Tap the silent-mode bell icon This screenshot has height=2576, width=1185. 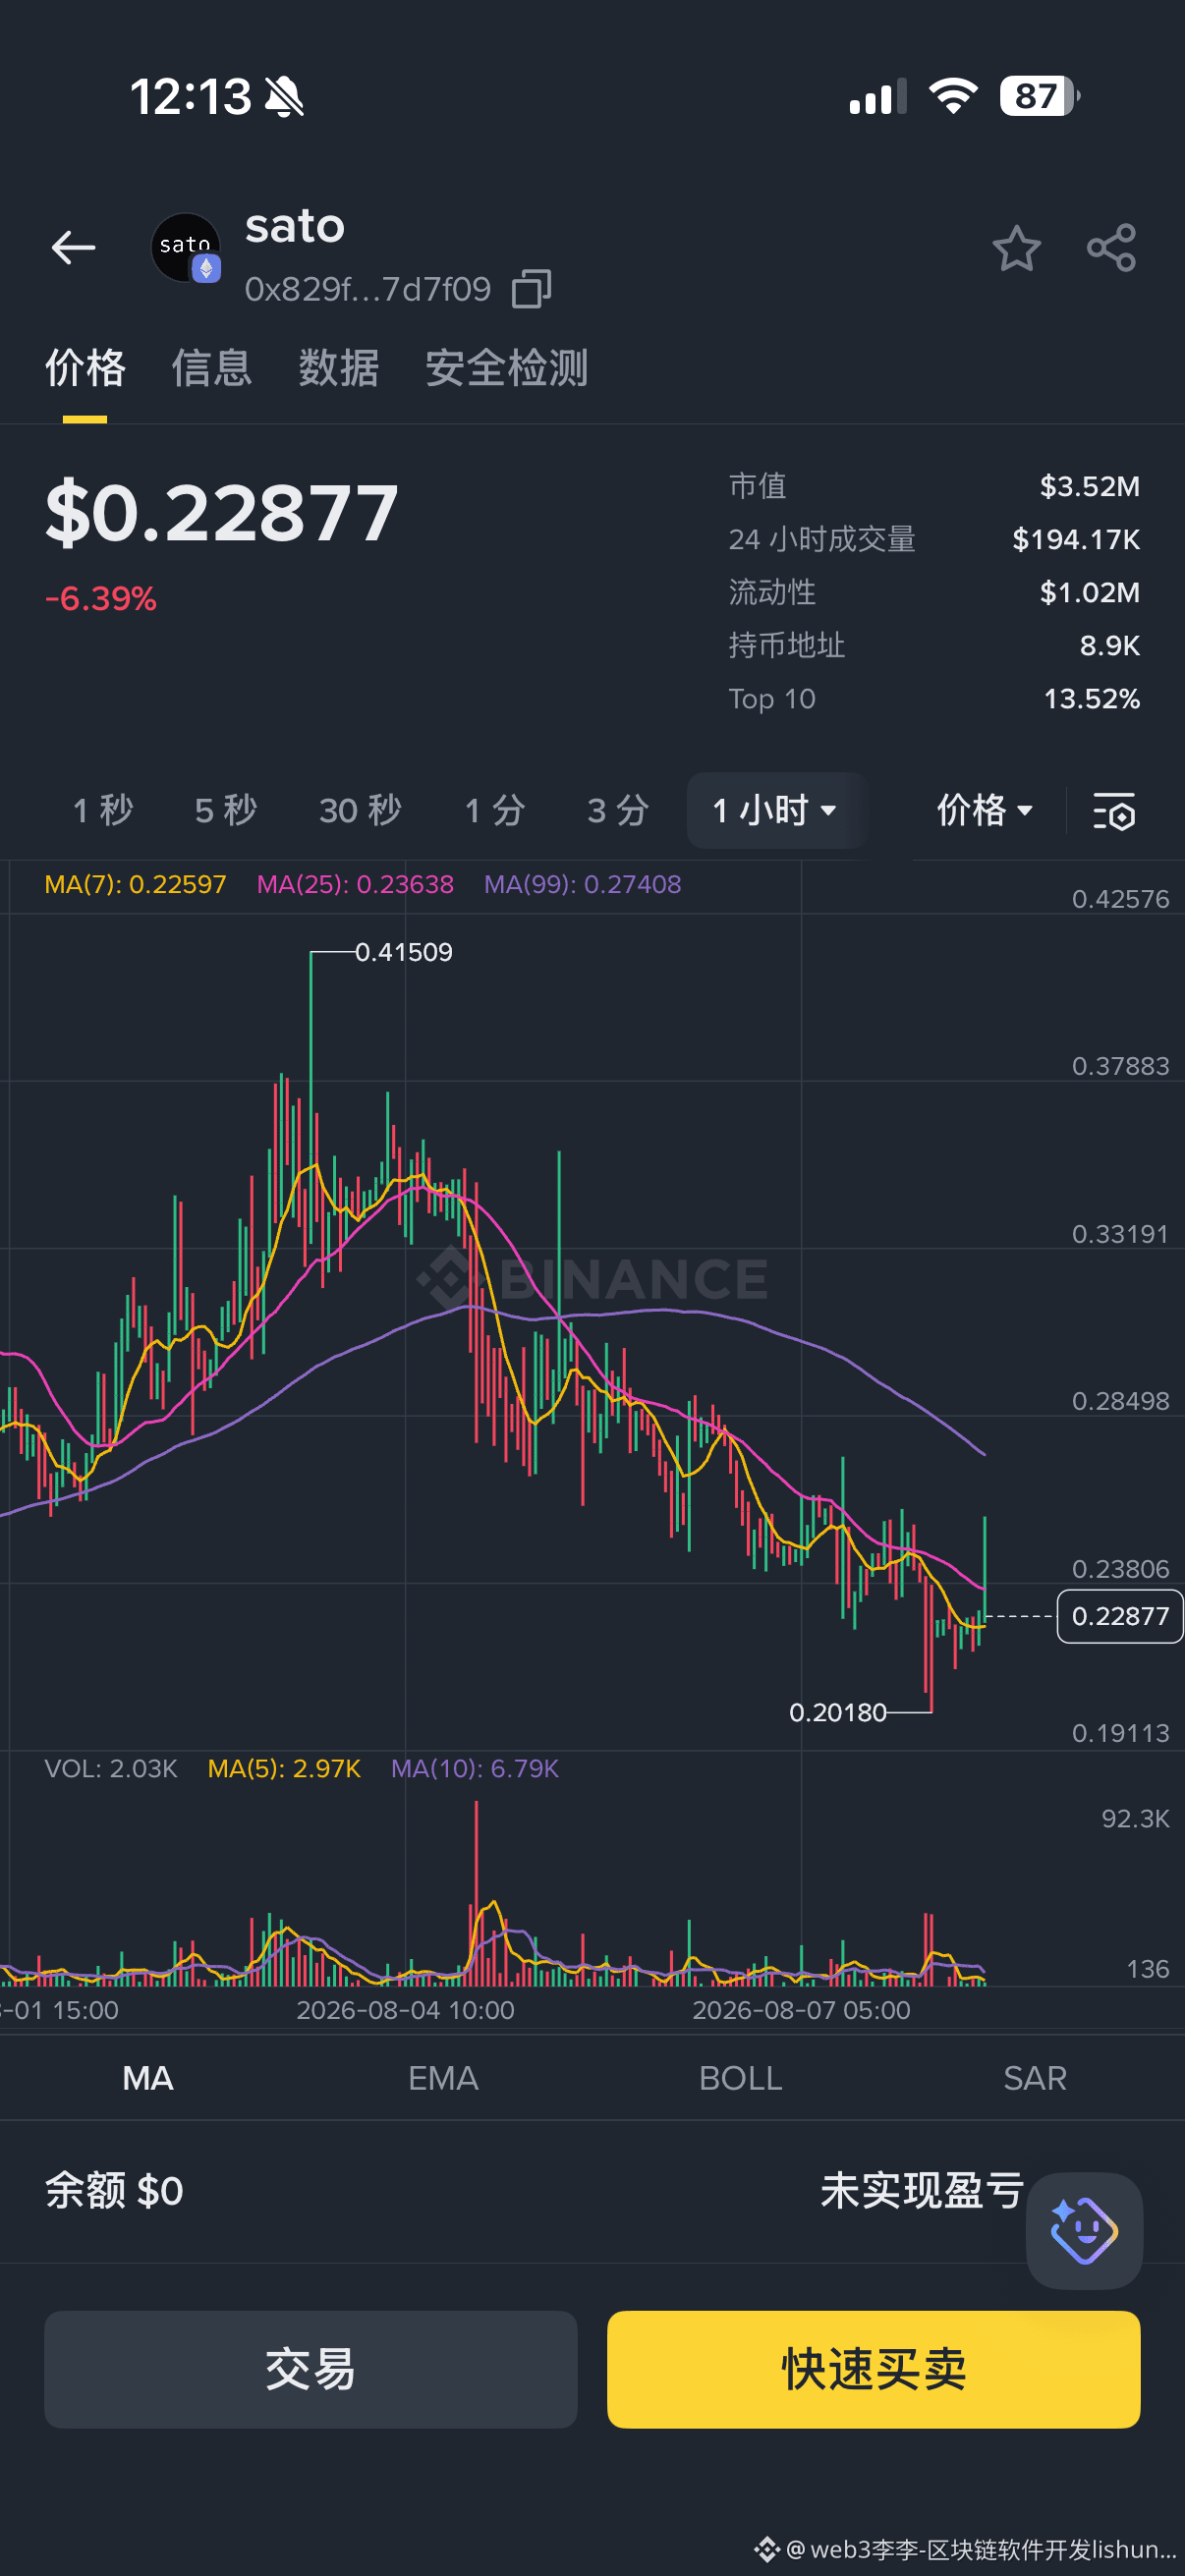284,97
